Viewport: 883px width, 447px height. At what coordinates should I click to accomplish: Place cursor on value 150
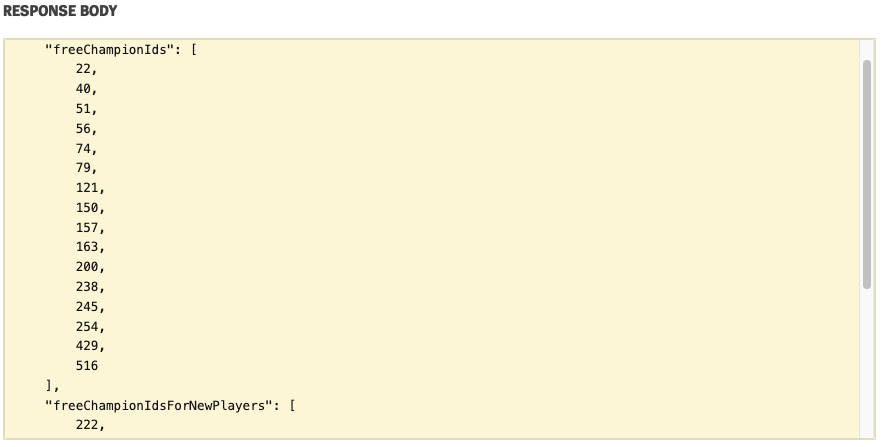87,208
